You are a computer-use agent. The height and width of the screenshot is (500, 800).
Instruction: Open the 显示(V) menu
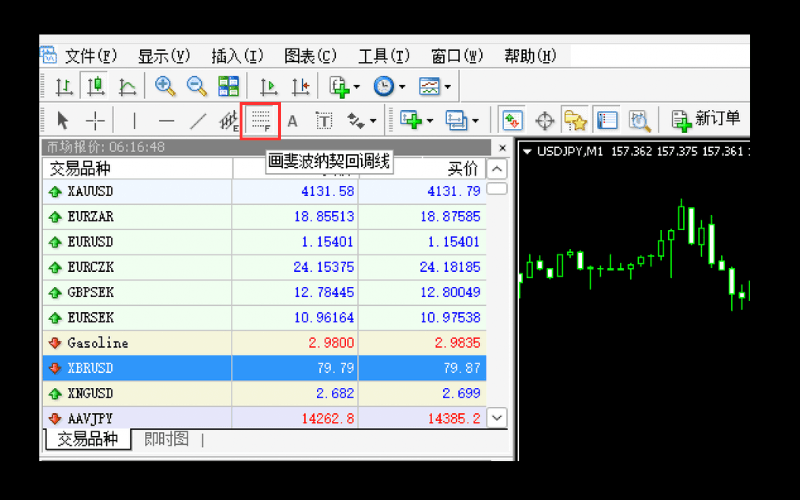[x=164, y=56]
